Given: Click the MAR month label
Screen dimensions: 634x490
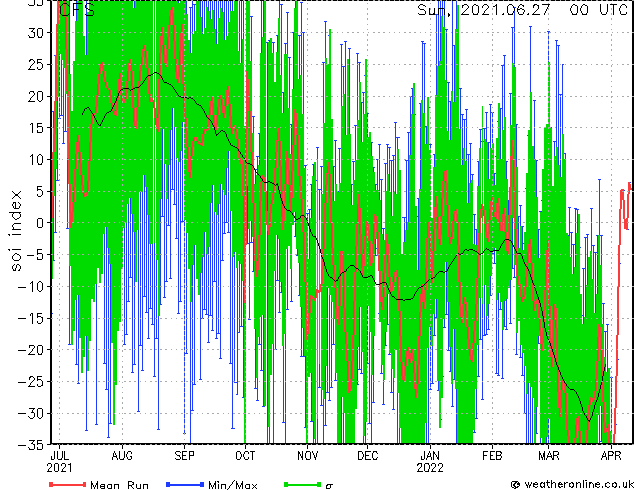Looking at the screenshot, I should pyautogui.click(x=549, y=456).
